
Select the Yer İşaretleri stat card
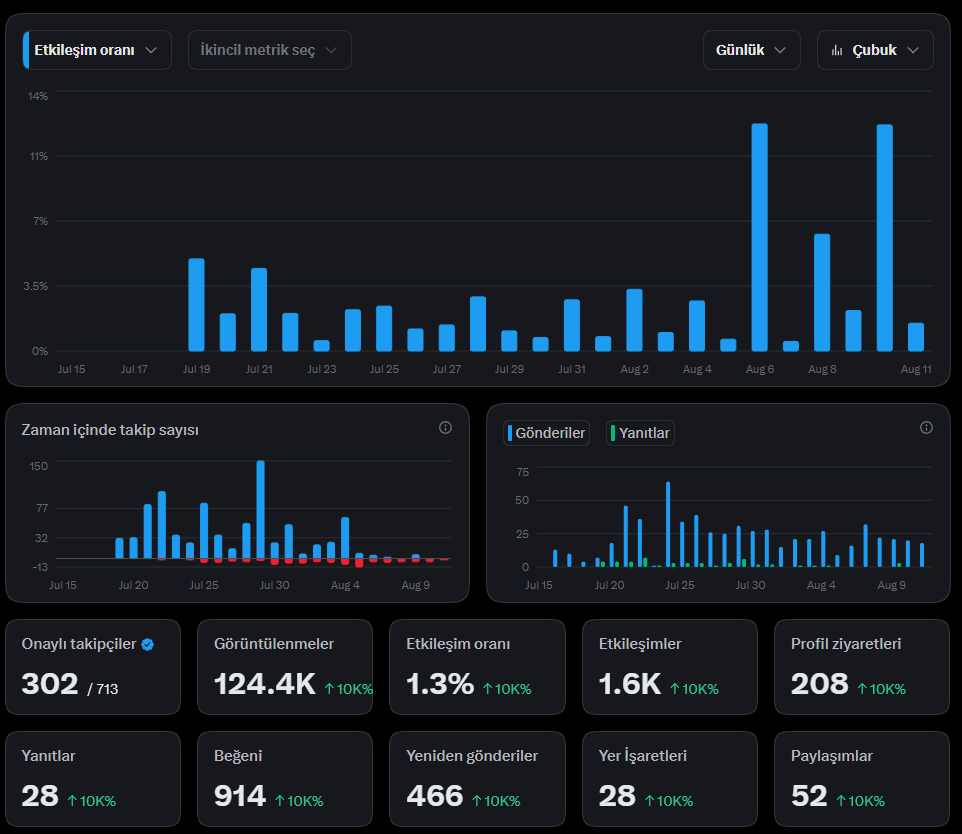[669, 779]
